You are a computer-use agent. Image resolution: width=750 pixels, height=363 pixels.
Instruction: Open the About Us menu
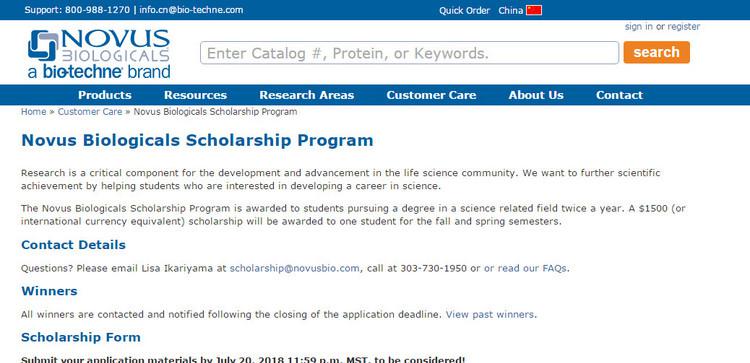point(536,95)
